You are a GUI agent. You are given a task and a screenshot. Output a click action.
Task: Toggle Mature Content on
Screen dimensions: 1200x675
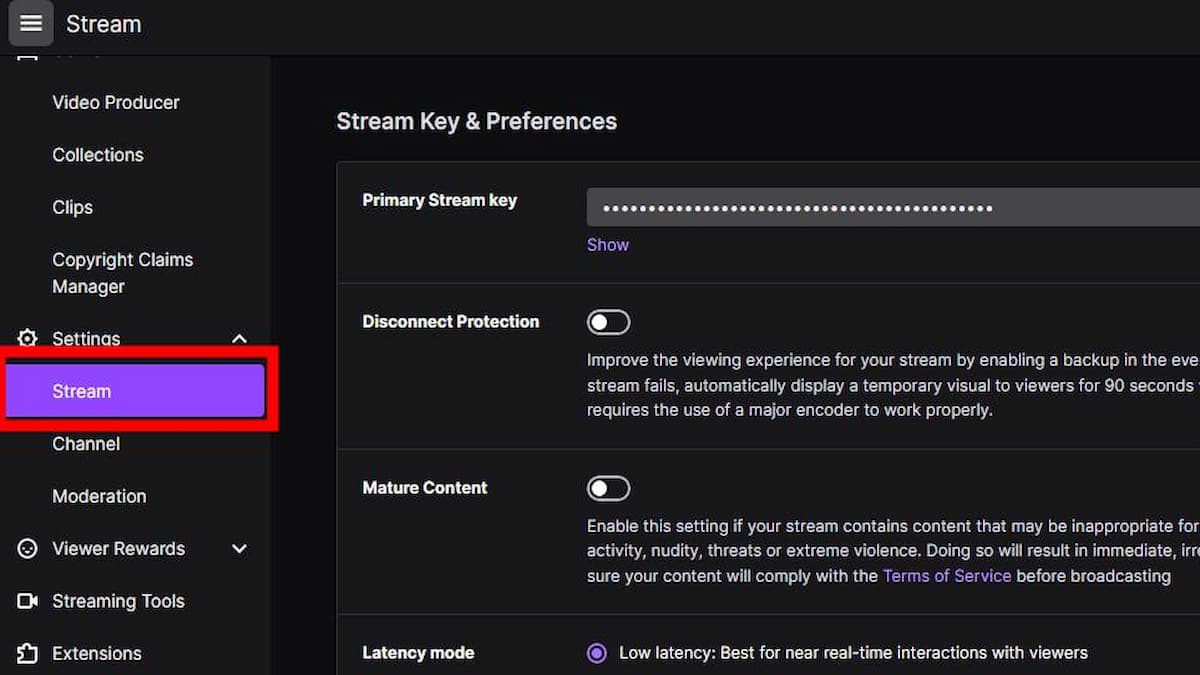[608, 487]
